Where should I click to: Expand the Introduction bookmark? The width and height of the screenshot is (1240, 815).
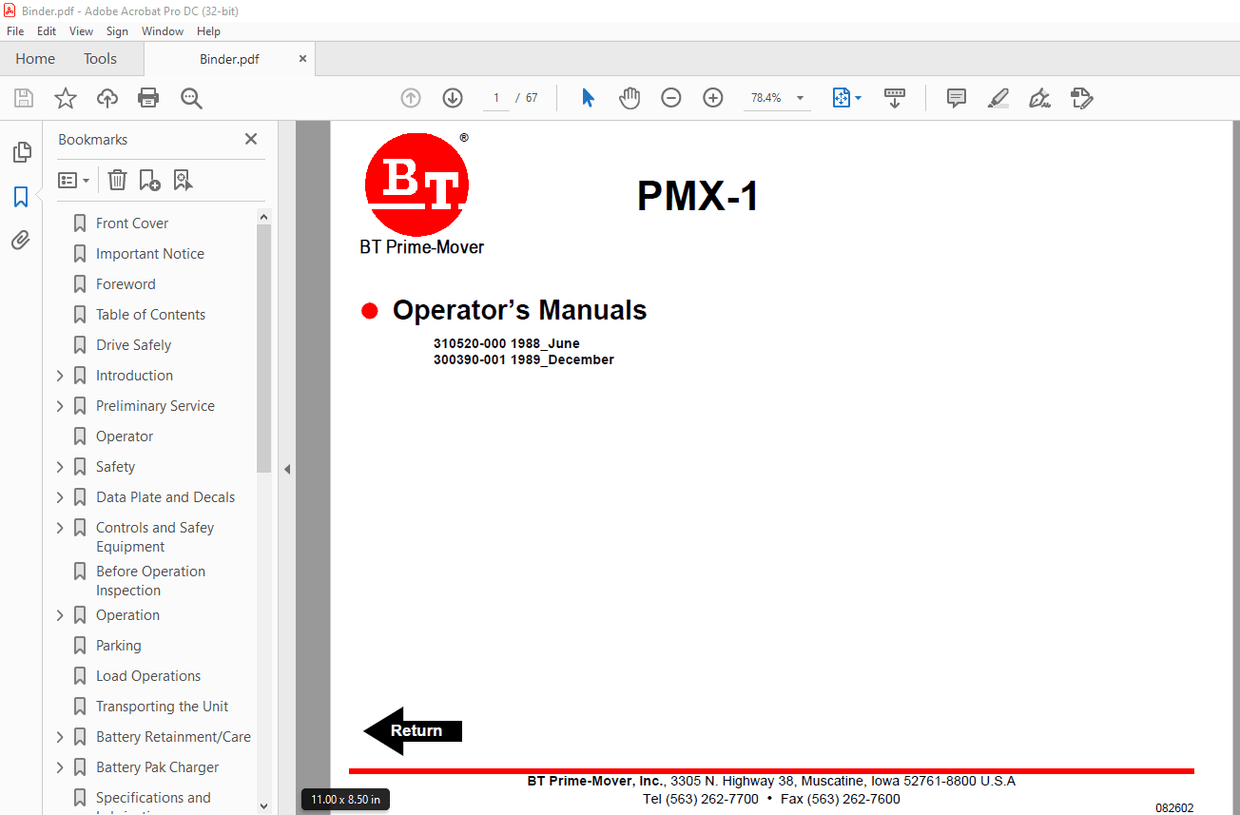(x=59, y=375)
